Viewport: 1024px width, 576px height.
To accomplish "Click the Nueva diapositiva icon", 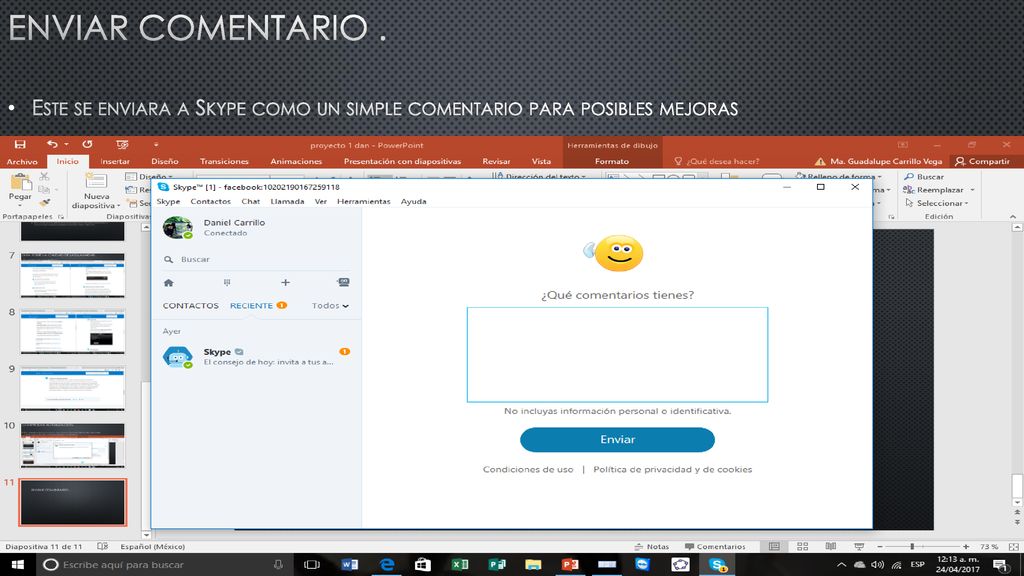I will pos(96,182).
